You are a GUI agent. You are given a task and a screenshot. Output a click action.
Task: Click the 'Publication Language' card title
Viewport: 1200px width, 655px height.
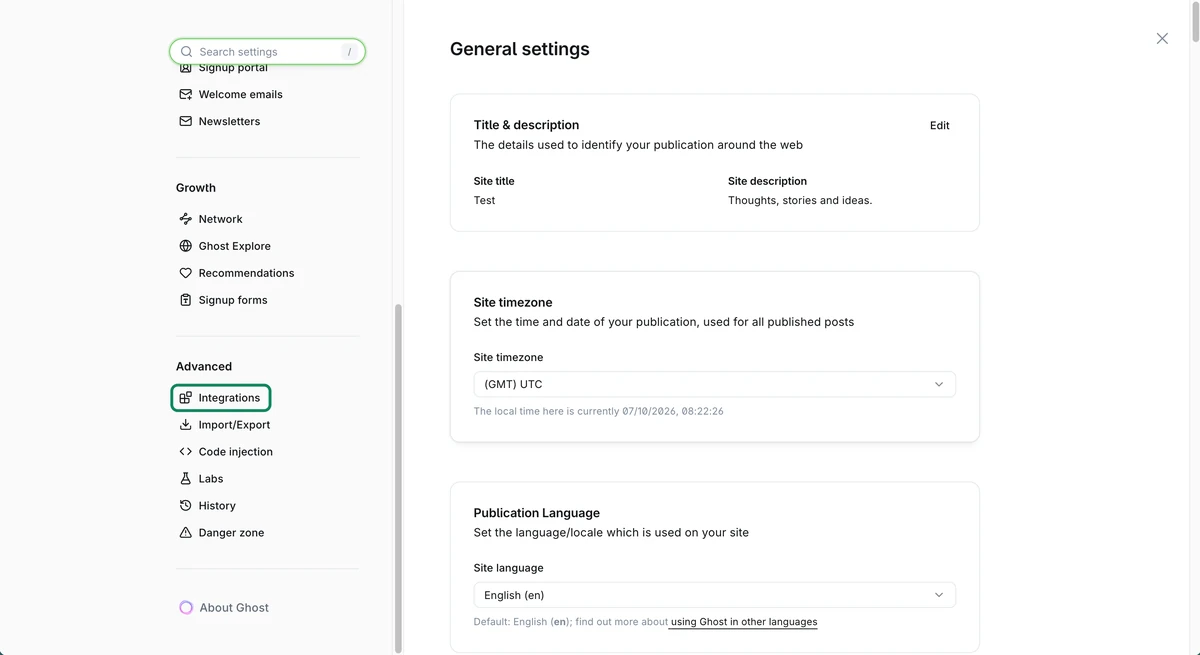coord(537,513)
